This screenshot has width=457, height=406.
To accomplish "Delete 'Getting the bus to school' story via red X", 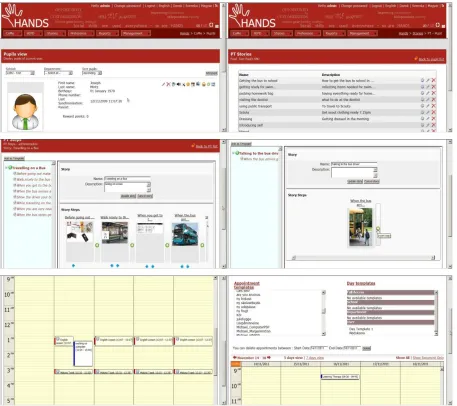I will [433, 81].
